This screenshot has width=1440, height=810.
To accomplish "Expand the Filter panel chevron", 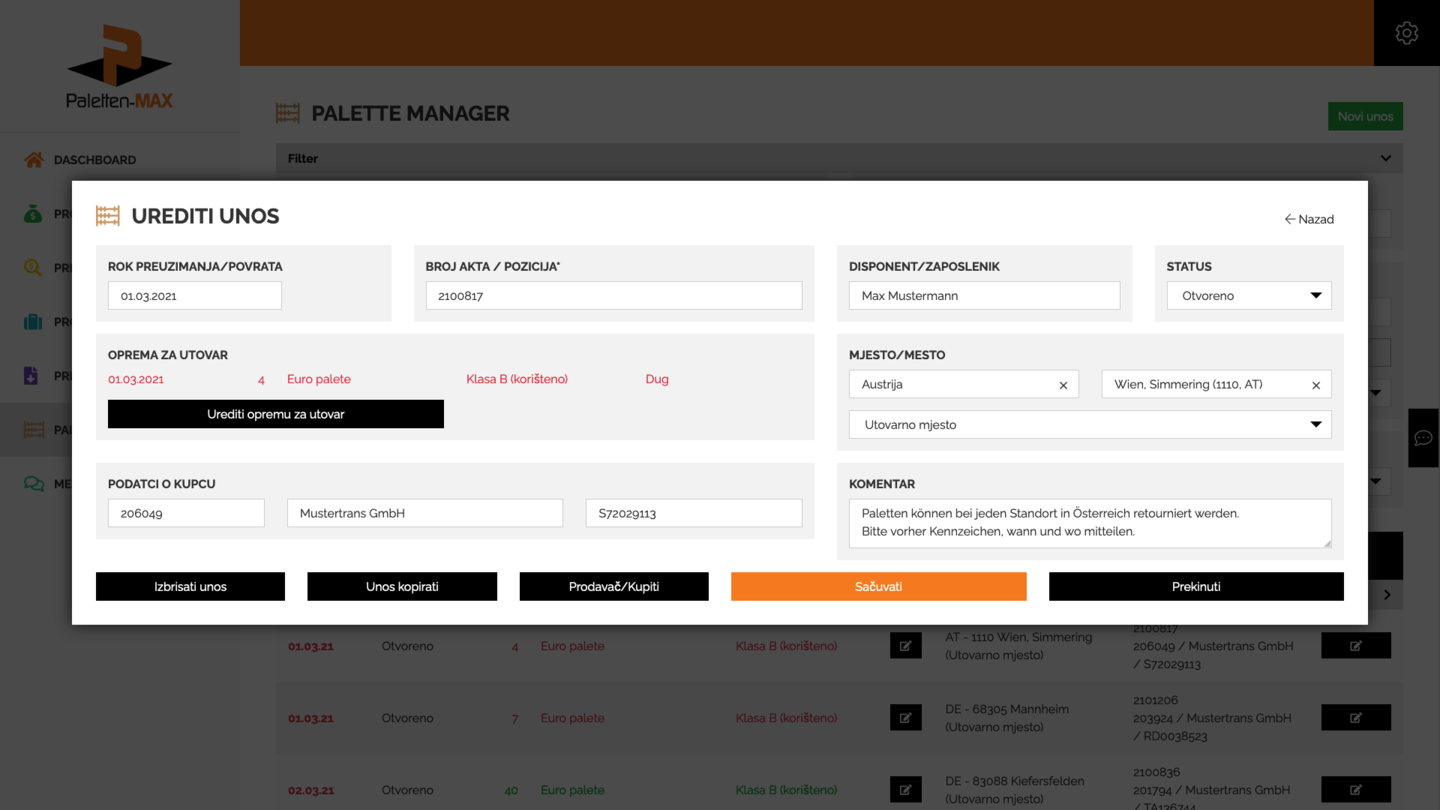I will pyautogui.click(x=1385, y=159).
